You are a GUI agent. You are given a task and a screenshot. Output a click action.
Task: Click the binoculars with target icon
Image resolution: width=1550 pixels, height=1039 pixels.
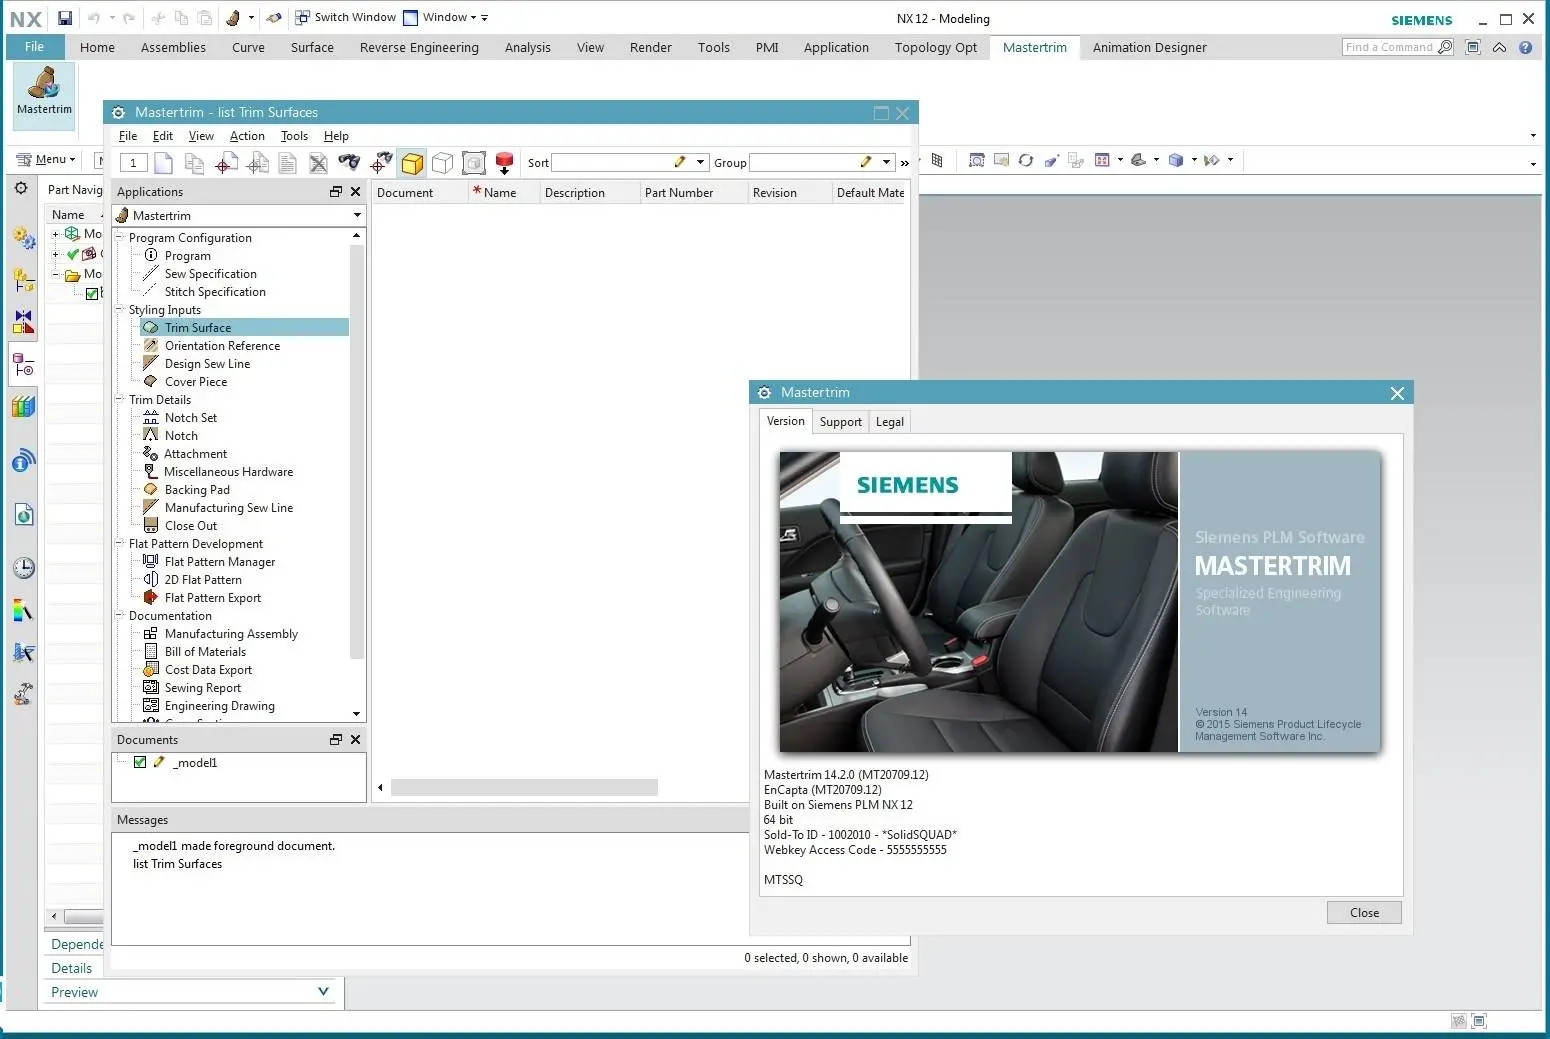[381, 163]
